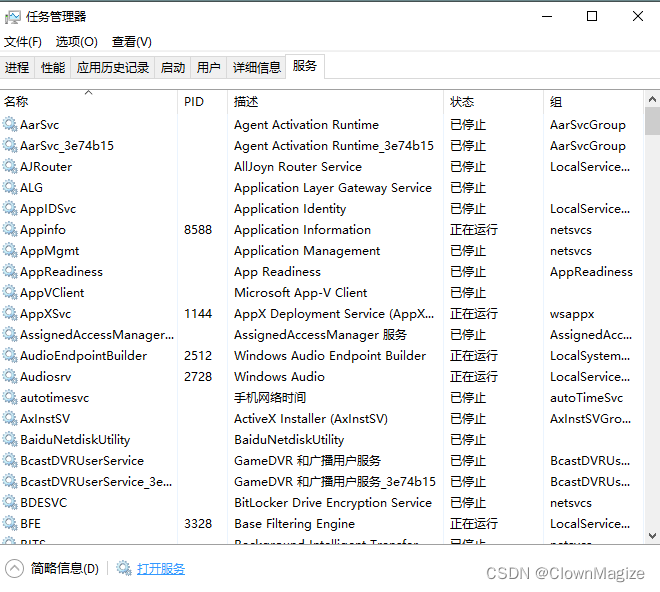Click the AppReadiness group cell
Viewport: 660px width, 592px height.
coord(591,272)
